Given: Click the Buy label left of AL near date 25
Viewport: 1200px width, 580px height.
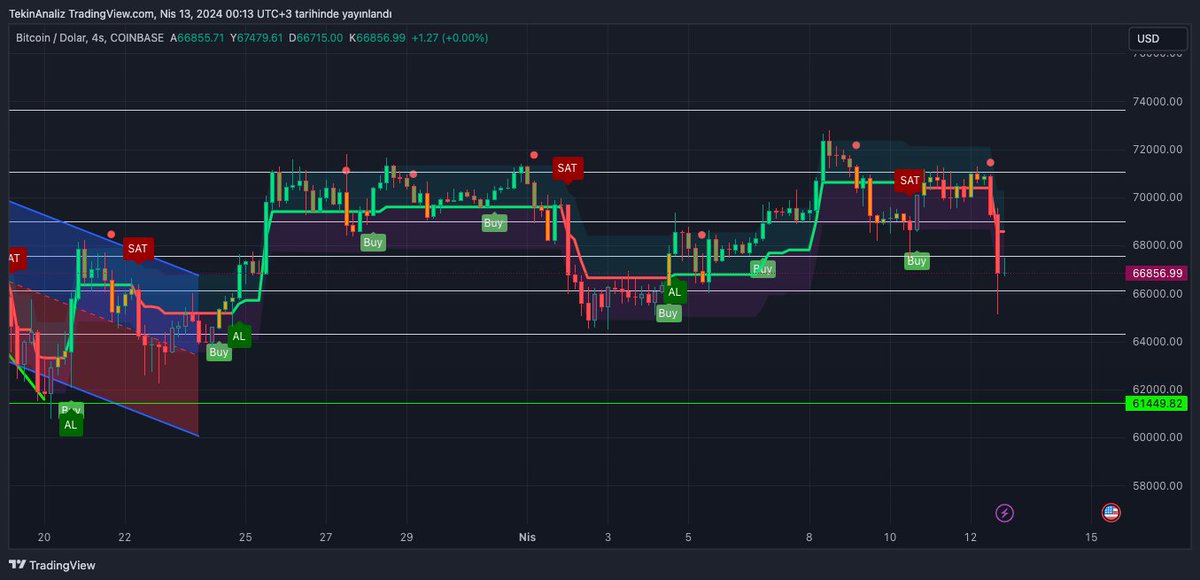Looking at the screenshot, I should (x=219, y=352).
